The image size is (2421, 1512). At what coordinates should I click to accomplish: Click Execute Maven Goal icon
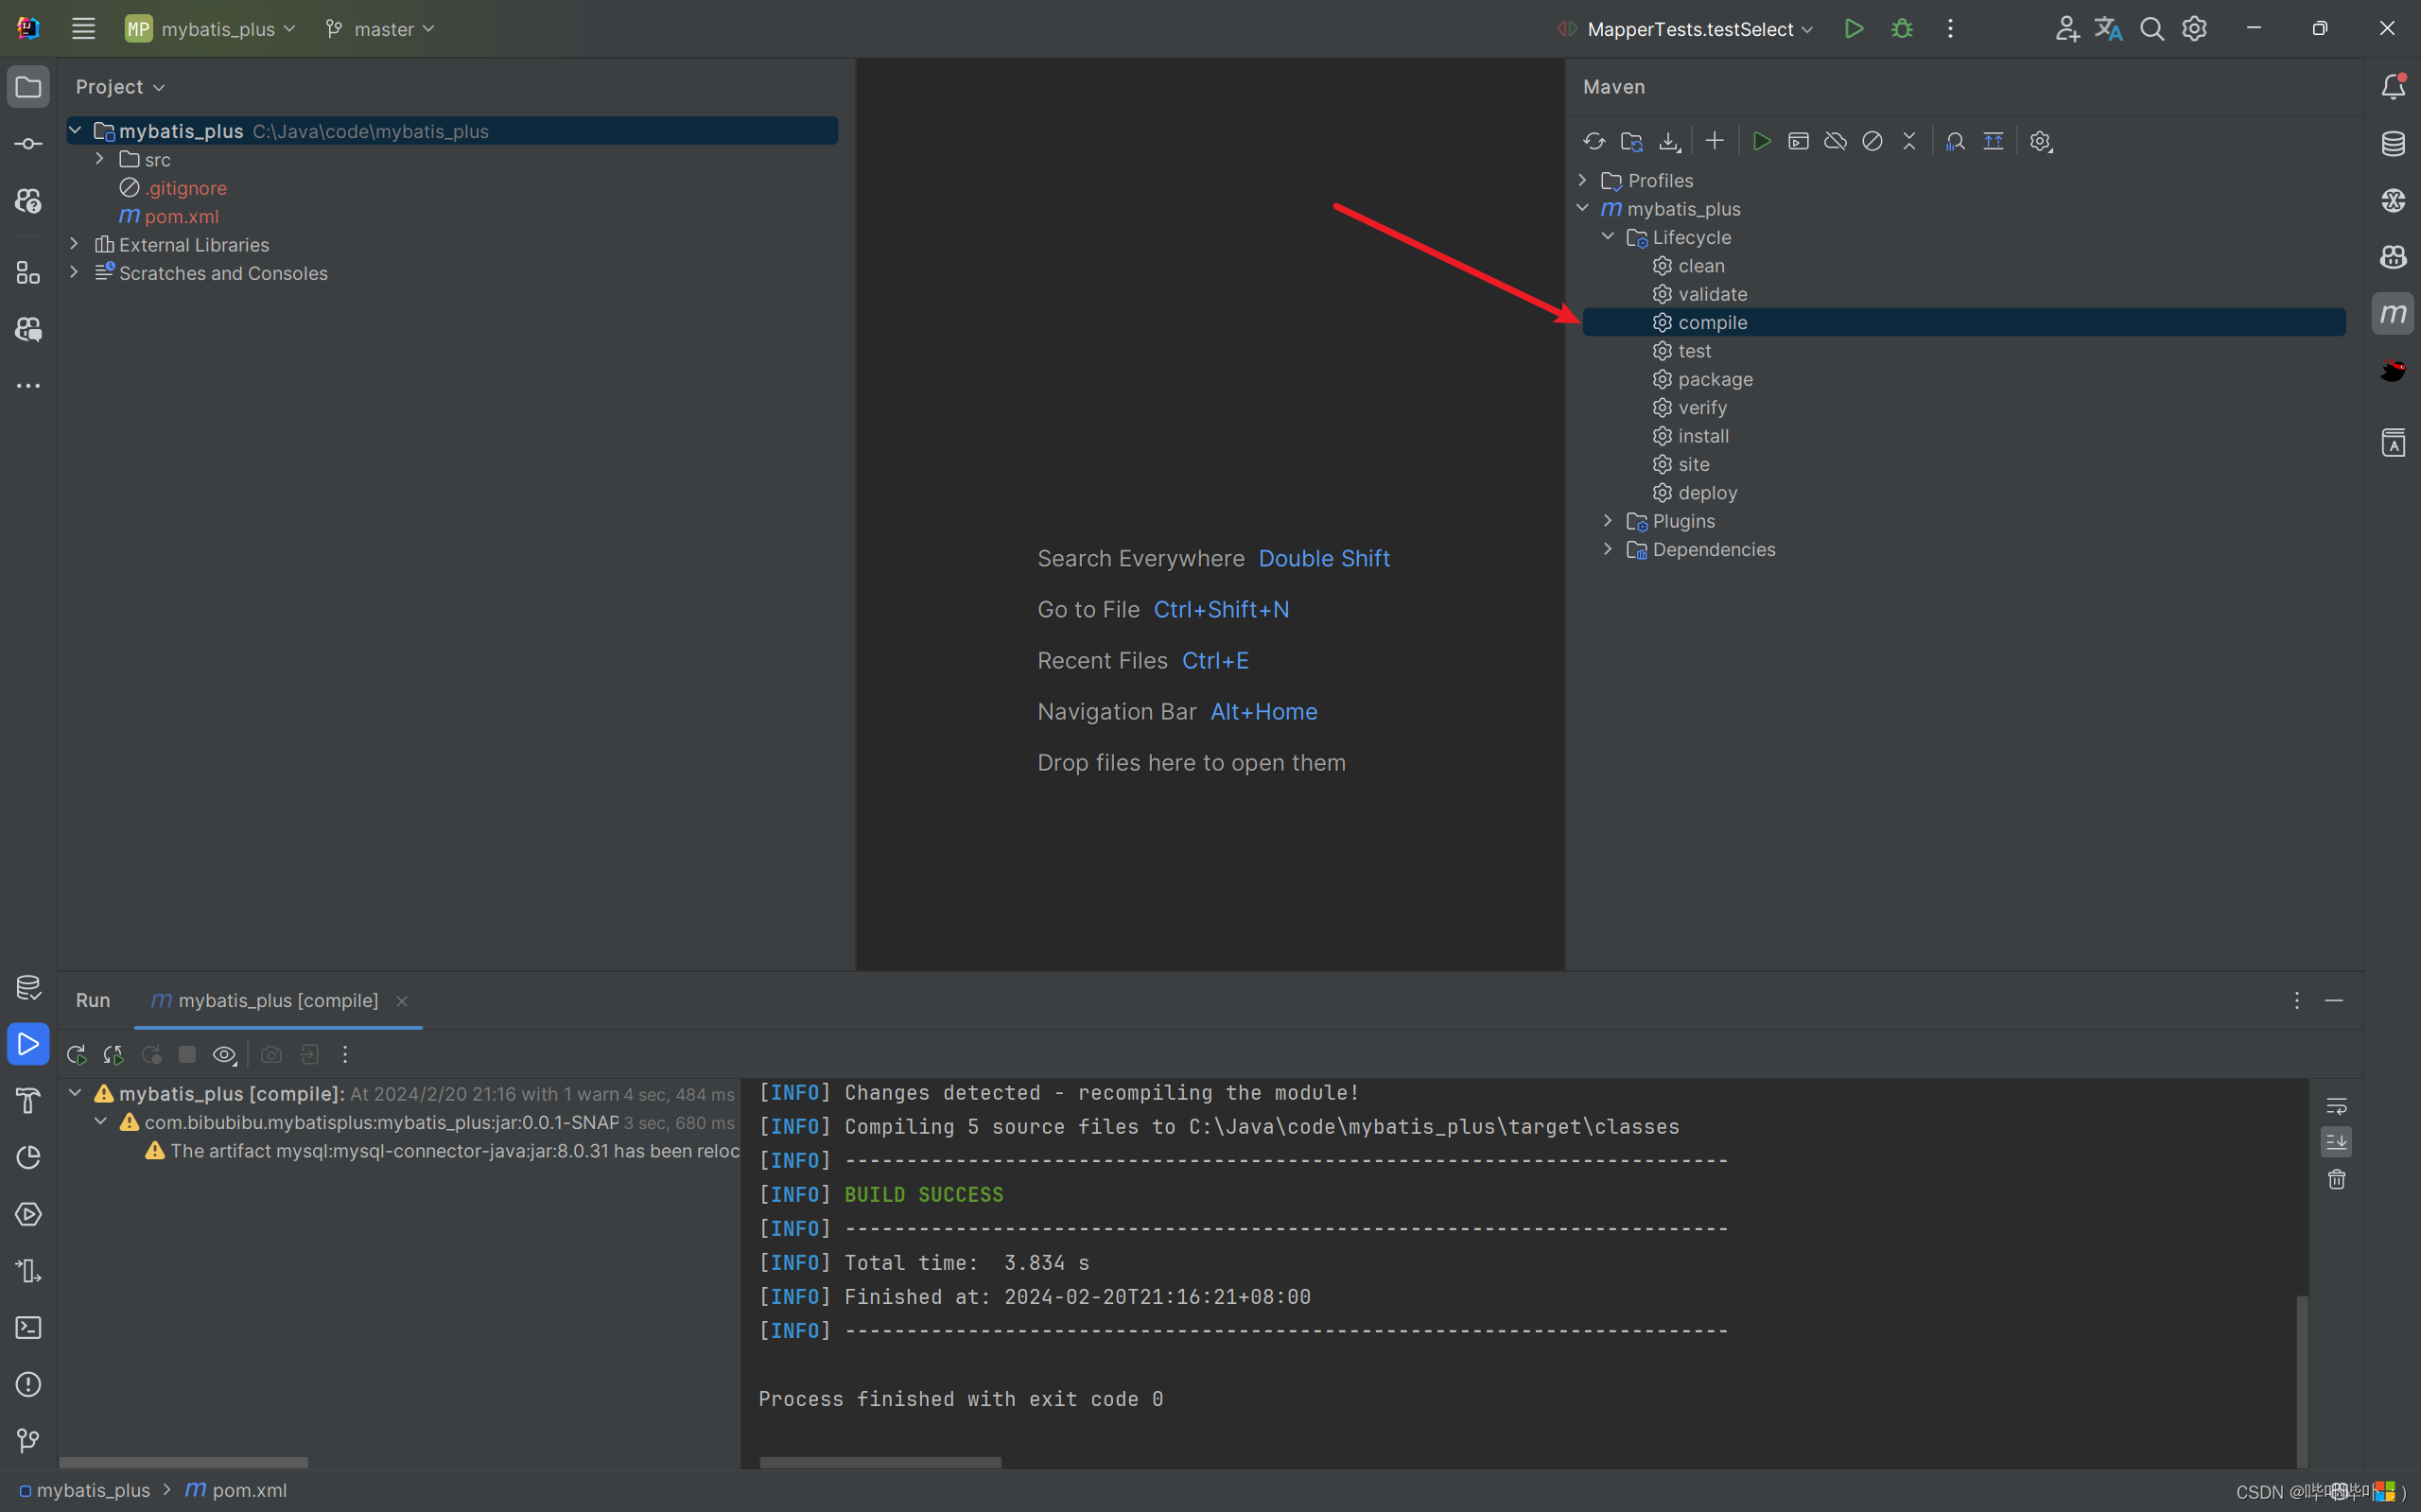click(1798, 141)
